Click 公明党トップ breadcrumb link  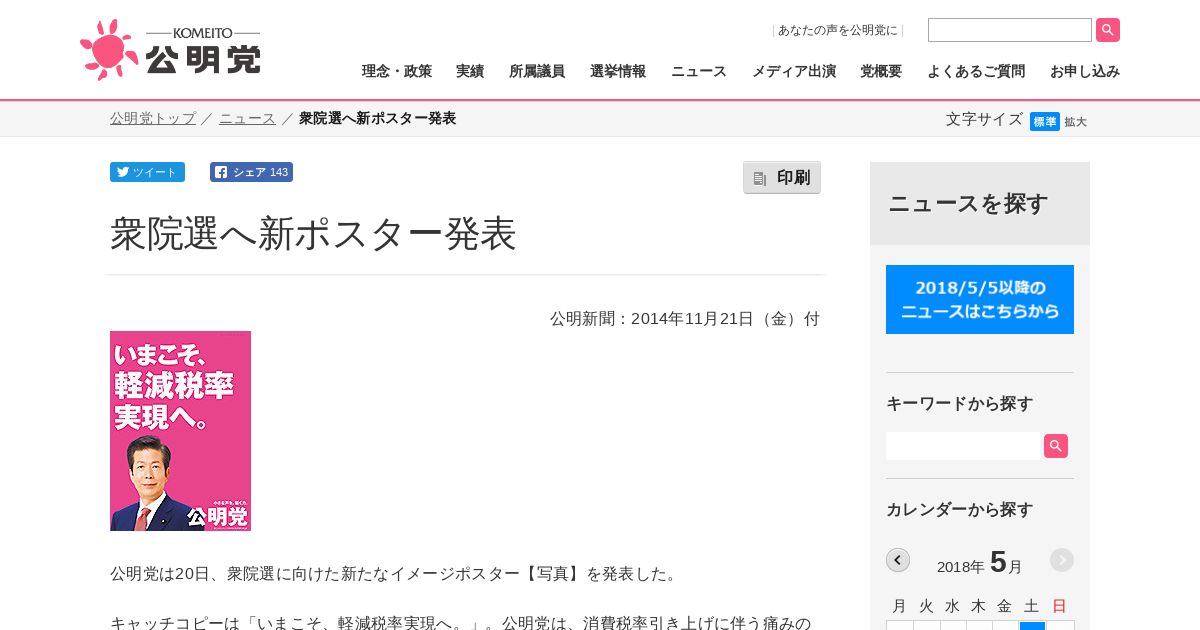(153, 118)
